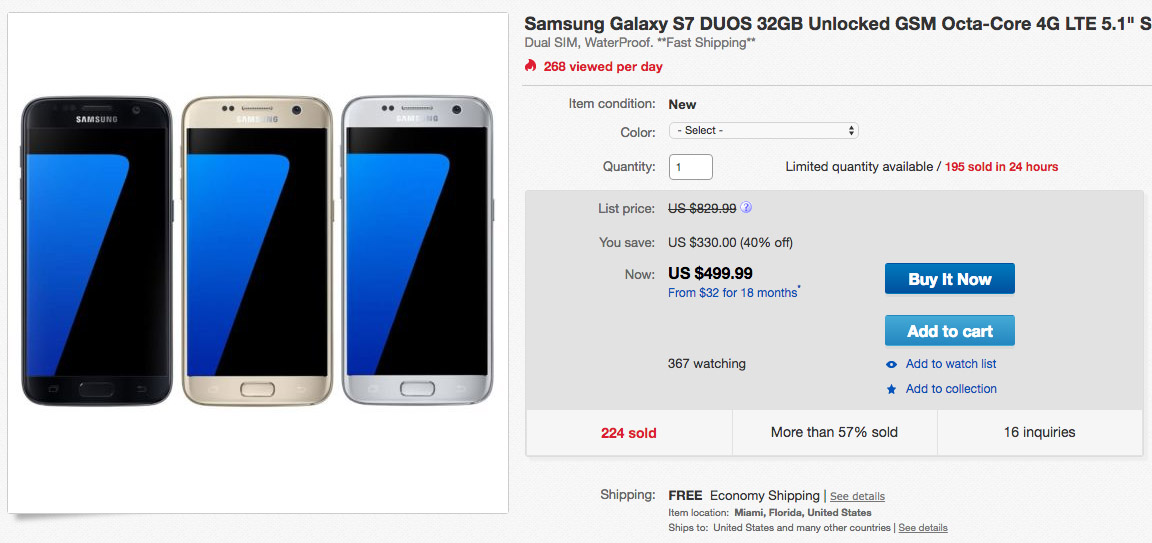Image resolution: width=1152 pixels, height=543 pixels.
Task: Click the eye icon for watch list
Action: pyautogui.click(x=891, y=364)
